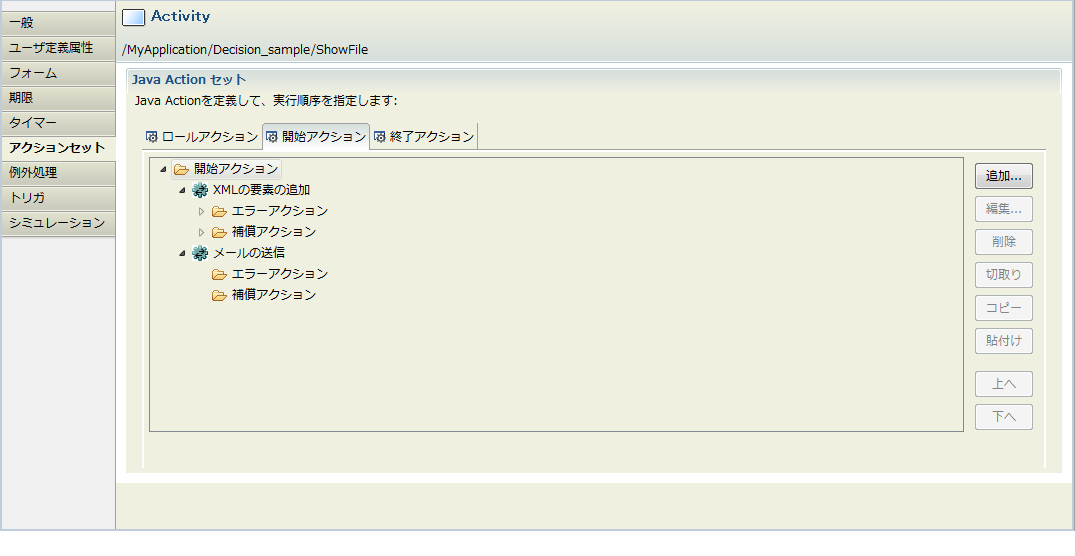
Task: Open the 期限 page
Action: 58,98
